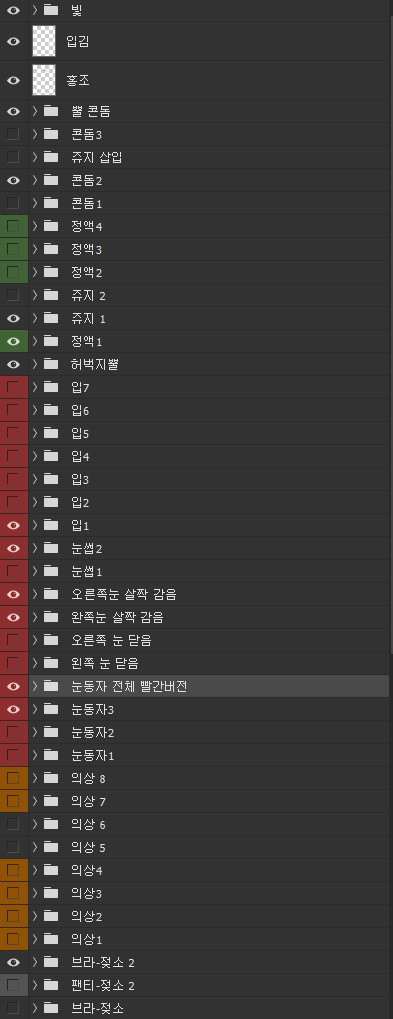Select the group named 눈썹1

click(87, 571)
